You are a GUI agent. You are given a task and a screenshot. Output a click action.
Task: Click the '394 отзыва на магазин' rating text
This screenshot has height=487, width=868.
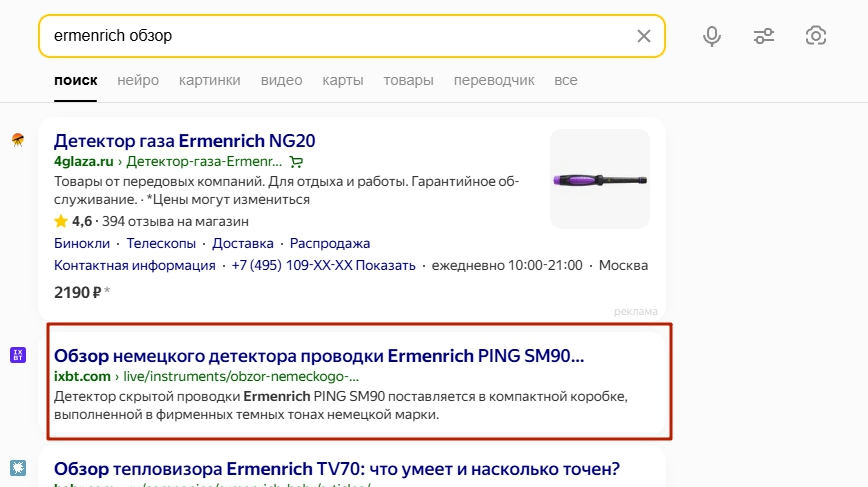pyautogui.click(x=175, y=221)
